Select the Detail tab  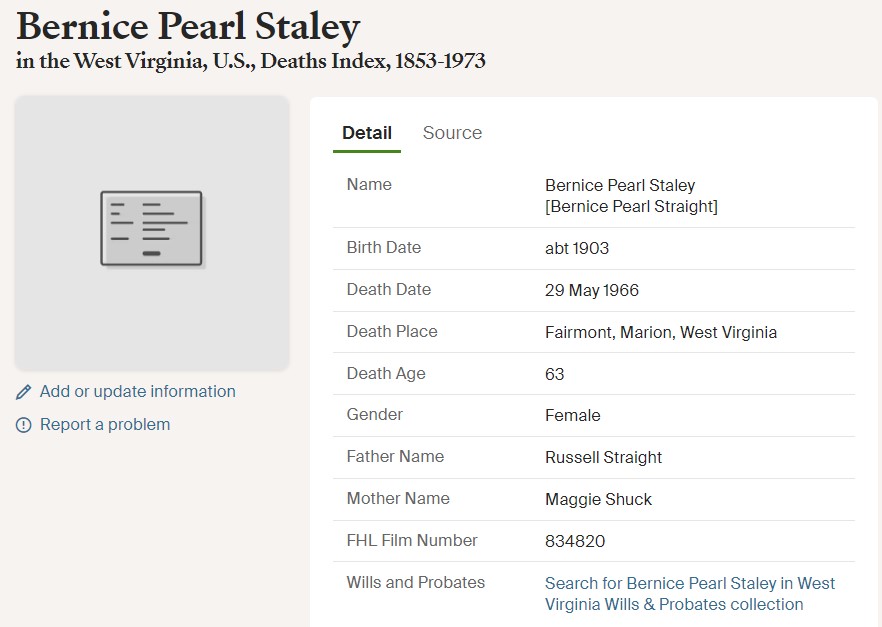(x=367, y=133)
